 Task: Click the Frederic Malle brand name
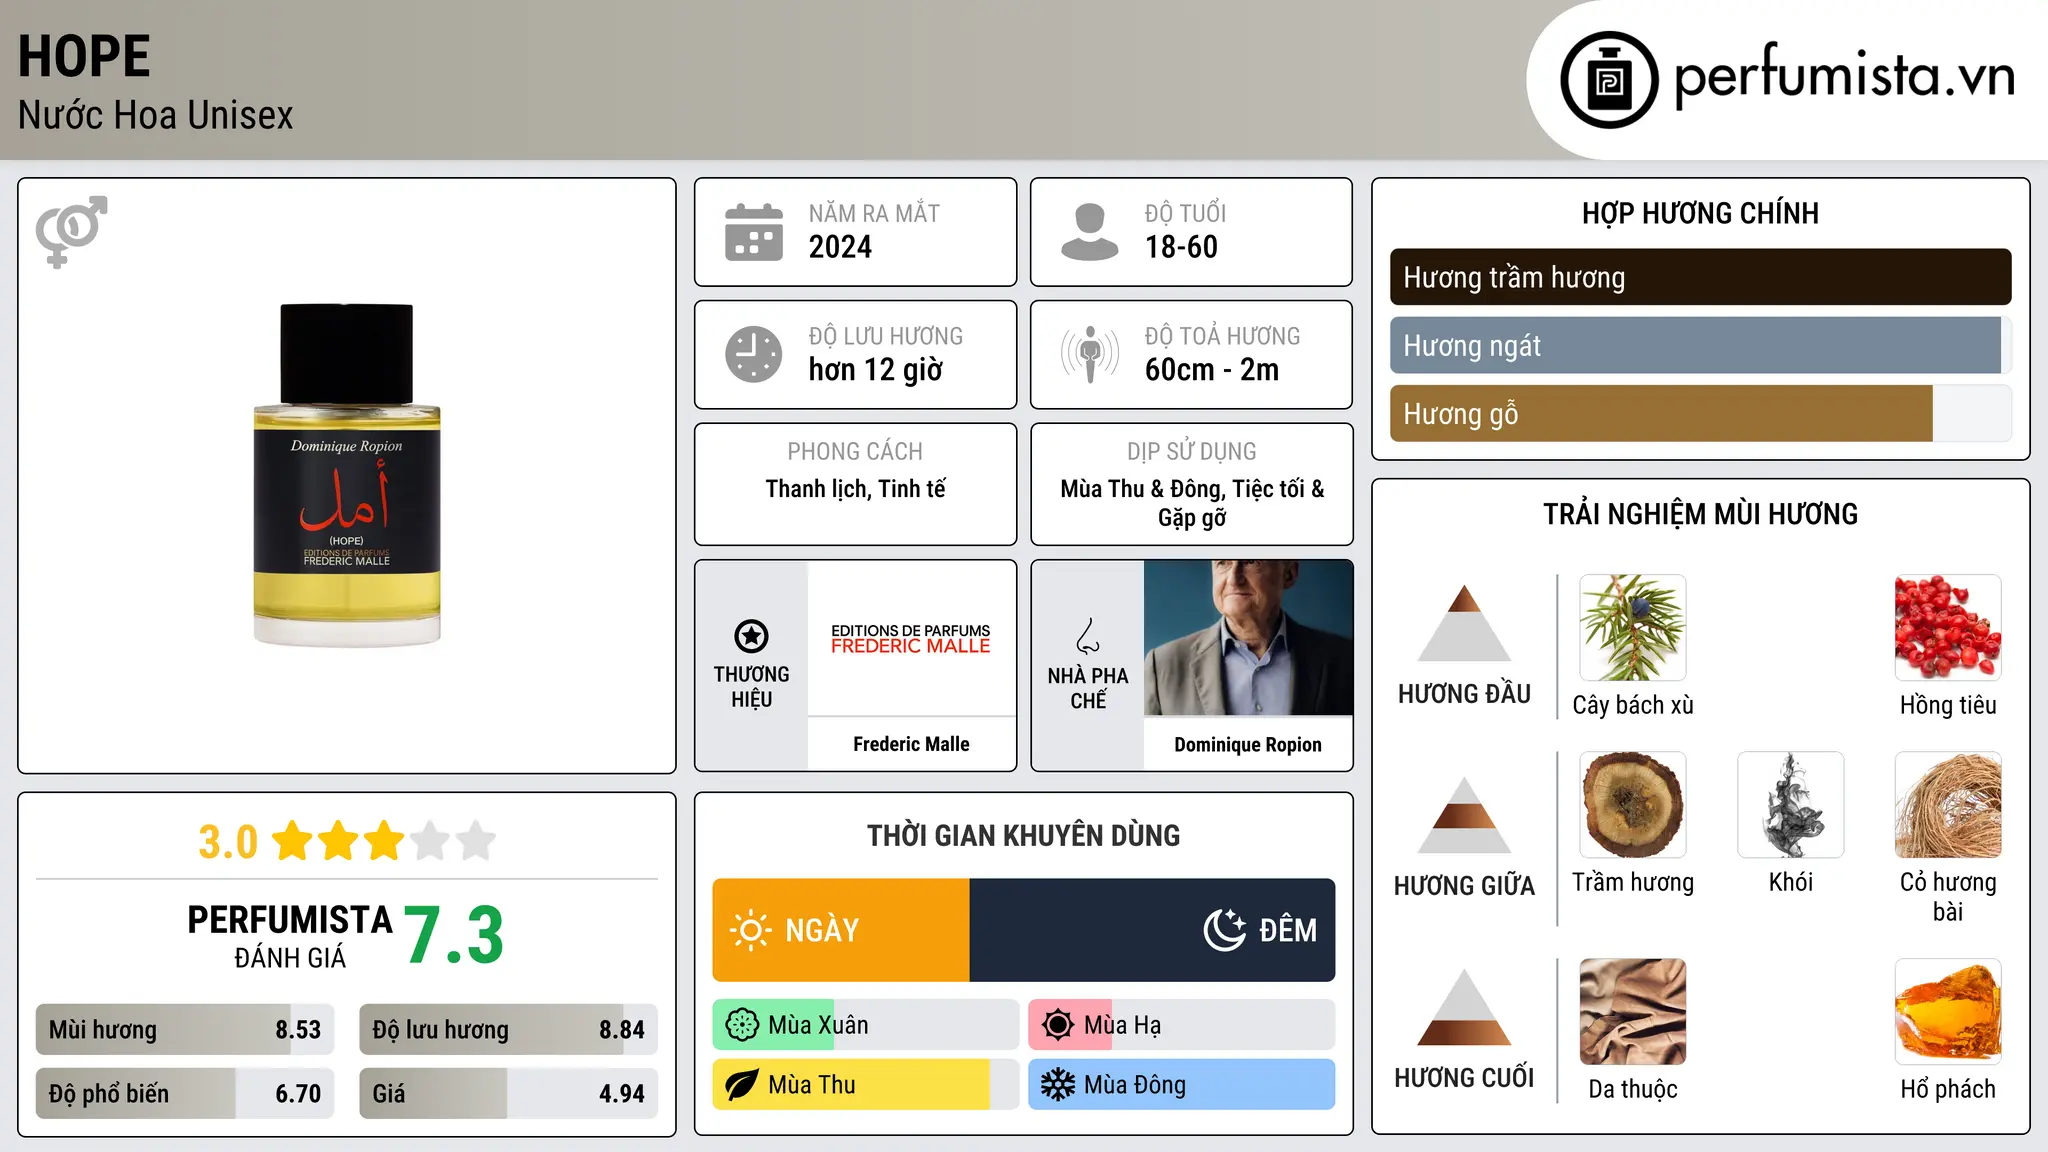pos(911,744)
